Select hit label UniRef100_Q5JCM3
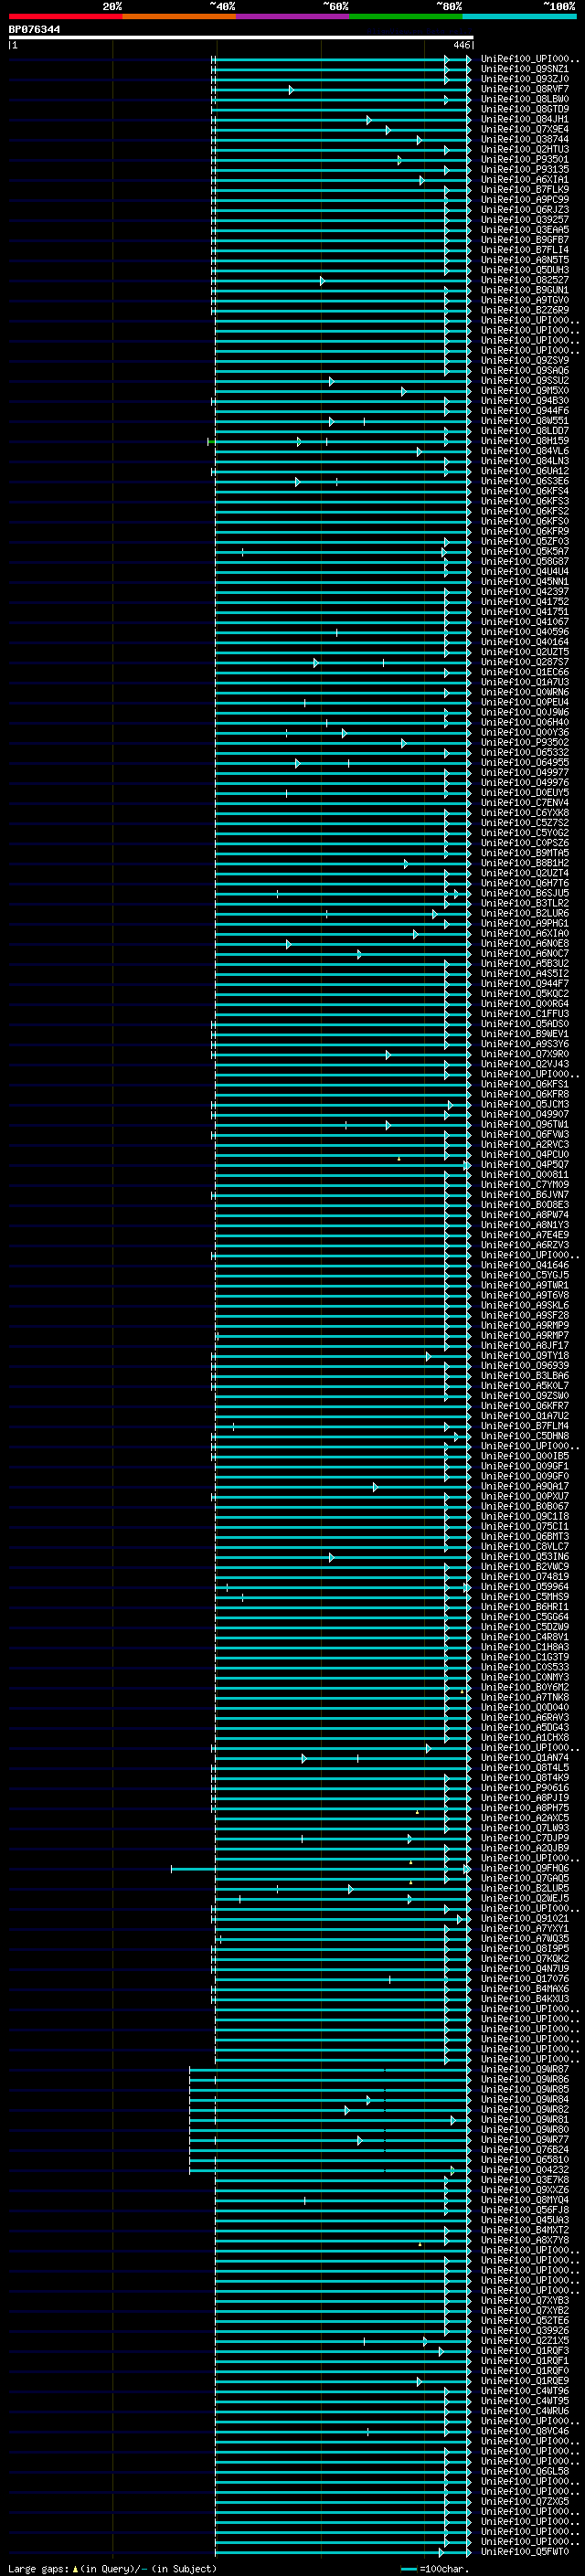 (524, 1104)
